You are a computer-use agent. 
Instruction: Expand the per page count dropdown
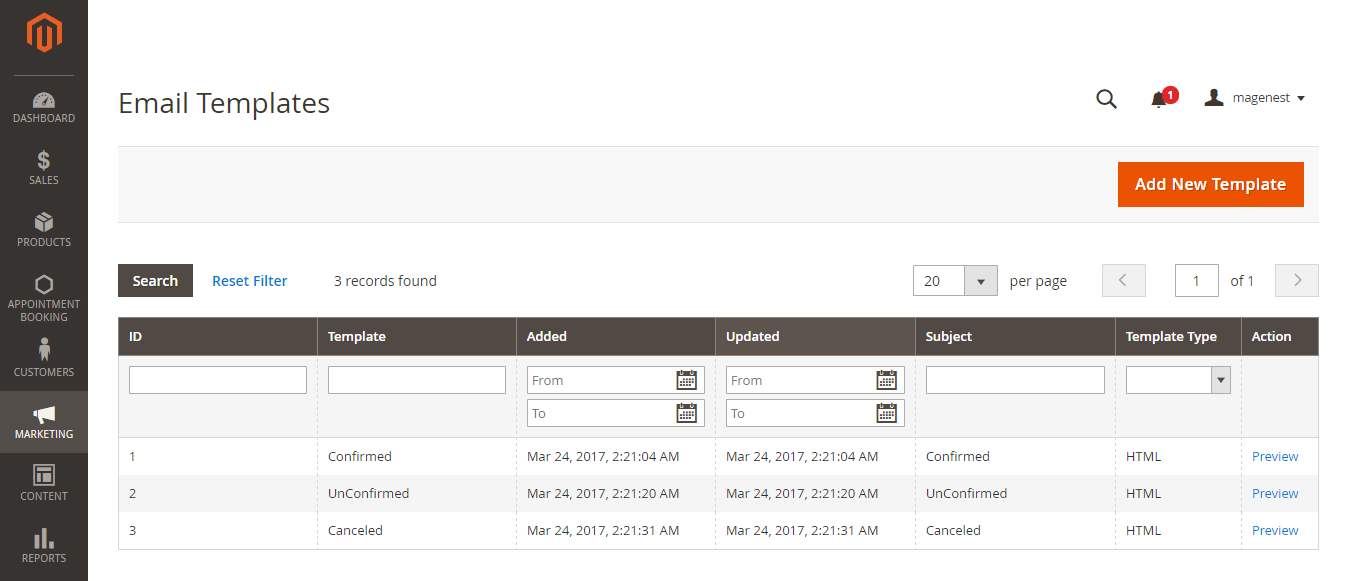click(980, 281)
